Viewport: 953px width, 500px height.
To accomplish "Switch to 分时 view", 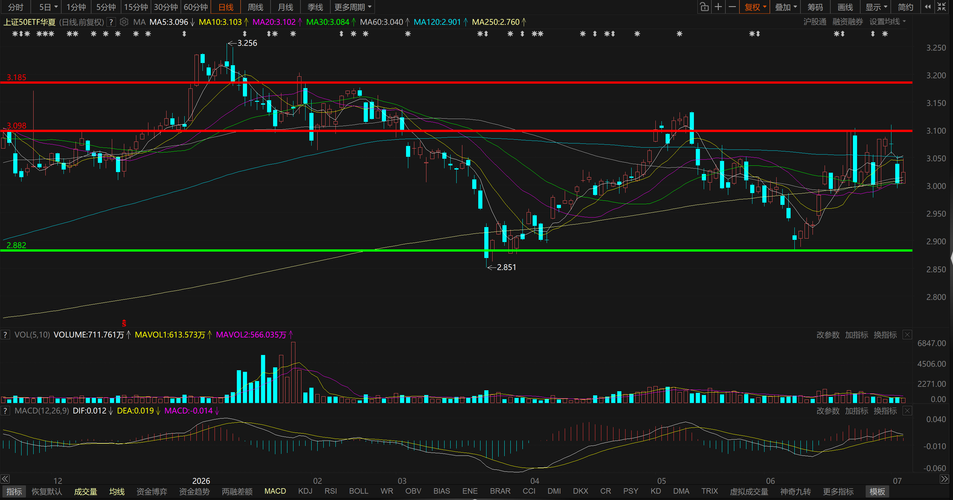I will pos(16,7).
